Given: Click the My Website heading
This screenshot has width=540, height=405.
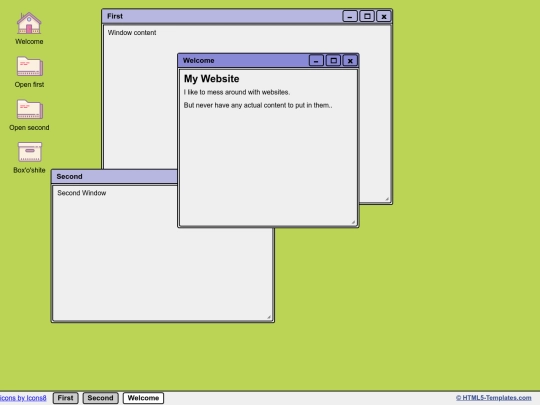Looking at the screenshot, I should [211, 79].
